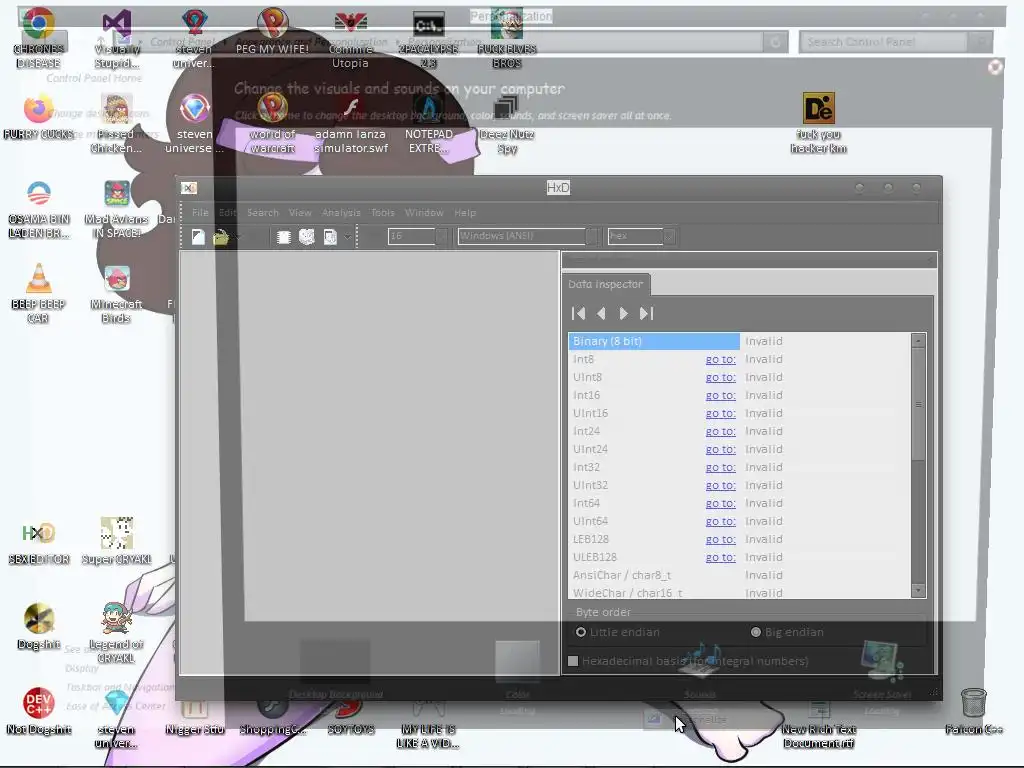Viewport: 1024px width, 768px height.
Task: Click the go to link for UInt64
Action: 720,521
